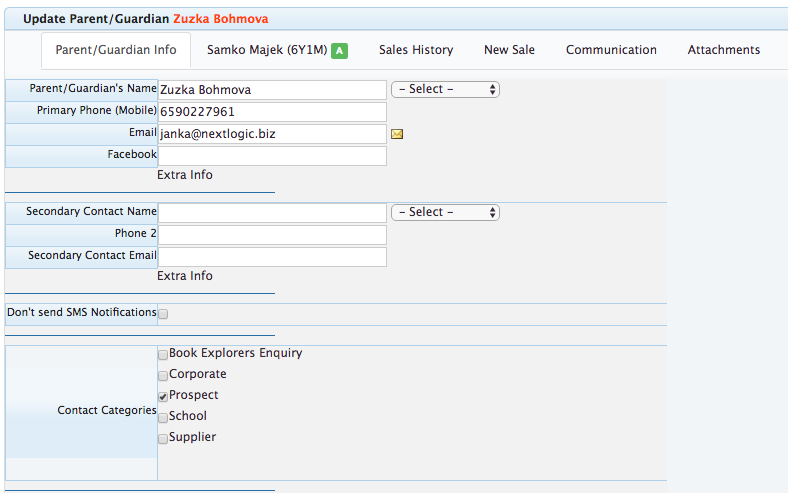Uncheck the Prospect category

coord(163,397)
